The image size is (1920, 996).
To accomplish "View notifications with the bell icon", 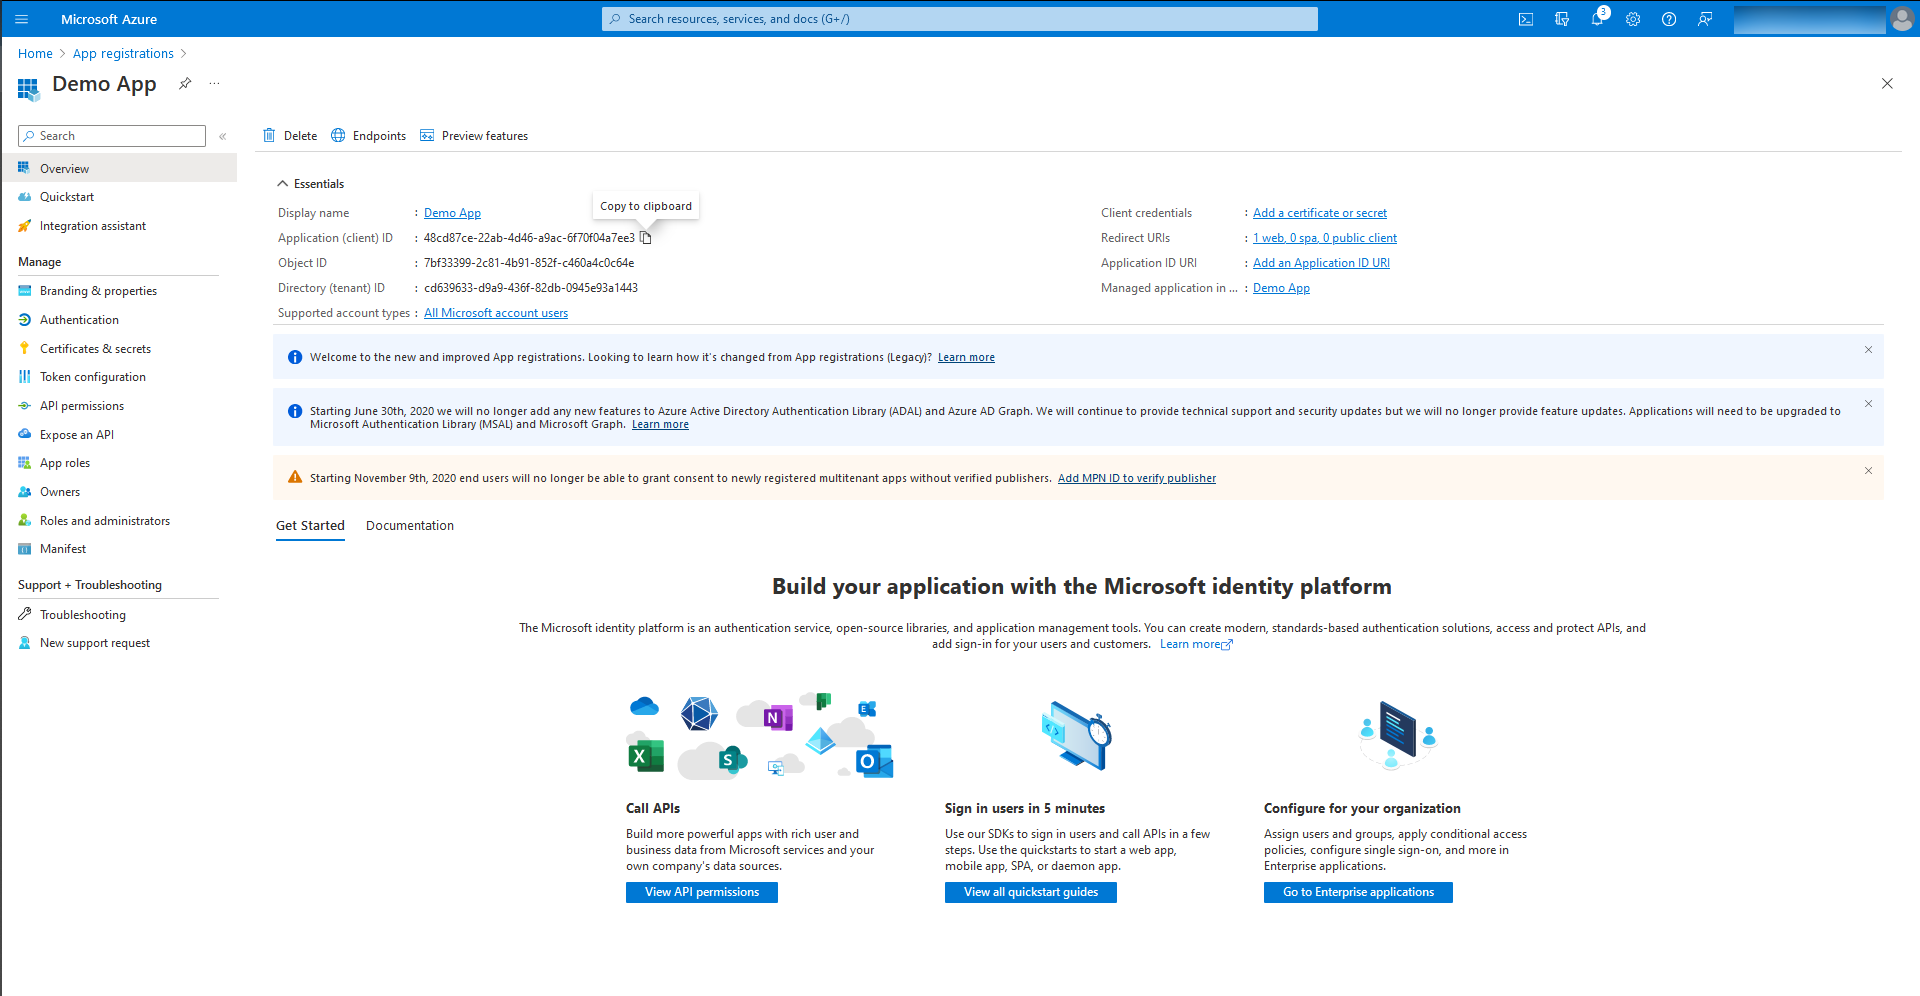I will [1598, 19].
